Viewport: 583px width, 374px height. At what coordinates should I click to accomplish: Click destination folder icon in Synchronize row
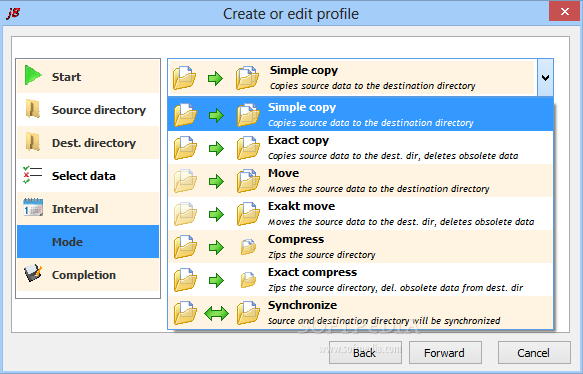[x=248, y=313]
